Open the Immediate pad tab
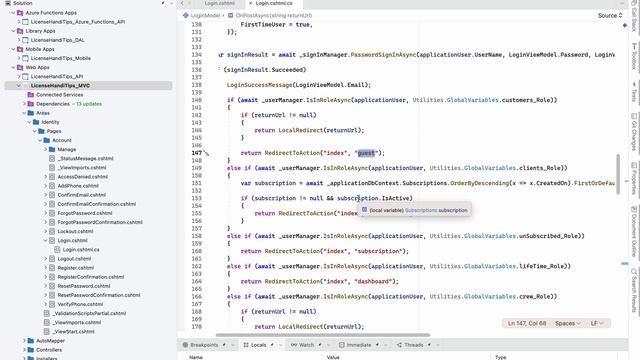This screenshot has width=640, height=360. [x=359, y=345]
